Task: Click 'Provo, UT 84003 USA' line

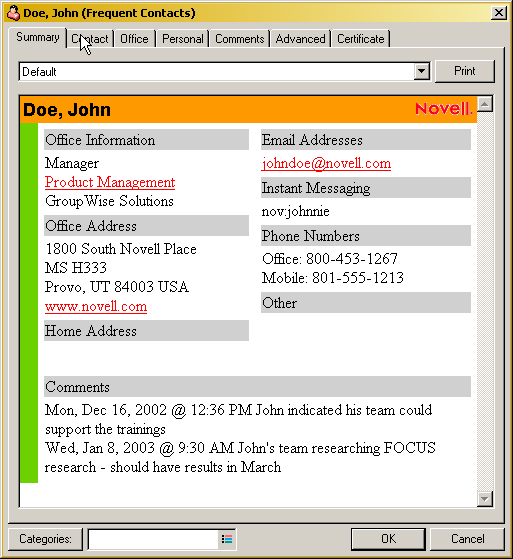Action: tap(117, 287)
